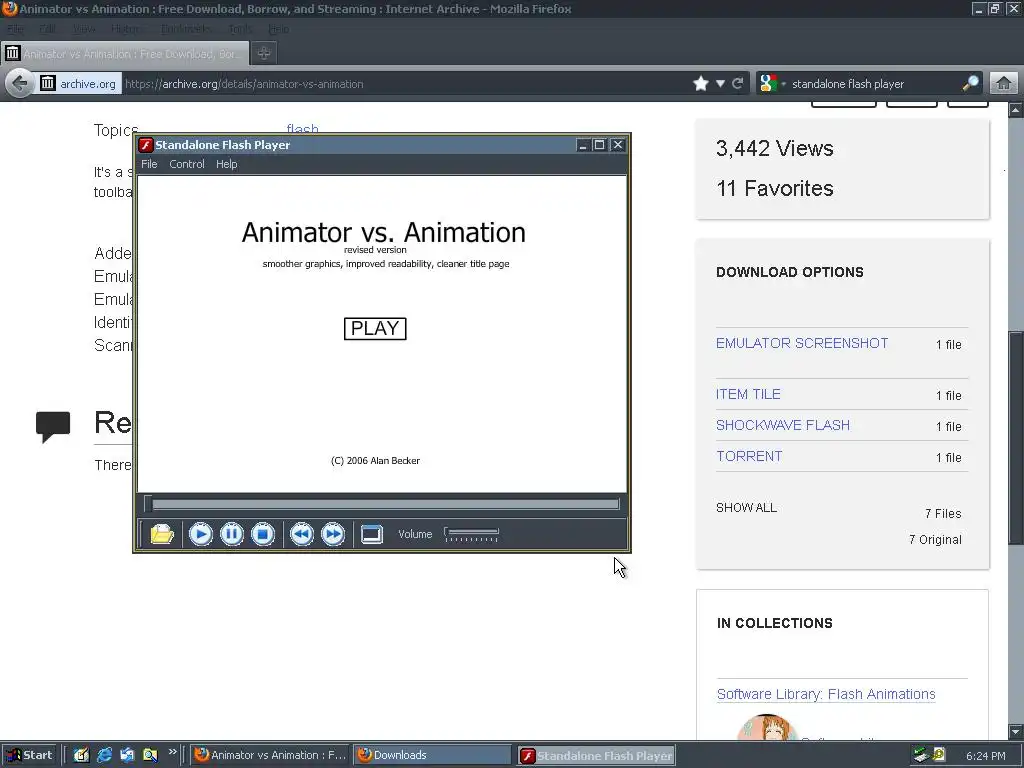Click the first quick launch icon by Start
1024x768 pixels.
click(x=81, y=755)
